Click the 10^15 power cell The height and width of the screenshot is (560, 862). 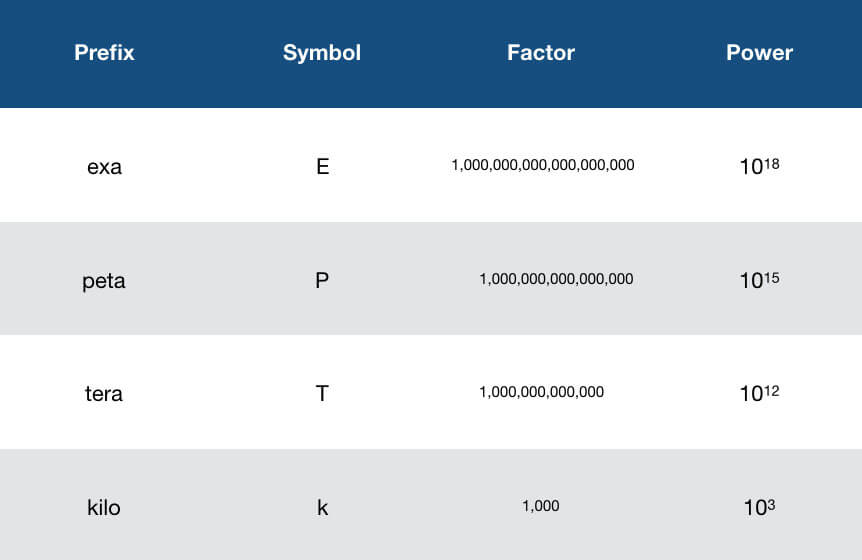pos(759,280)
